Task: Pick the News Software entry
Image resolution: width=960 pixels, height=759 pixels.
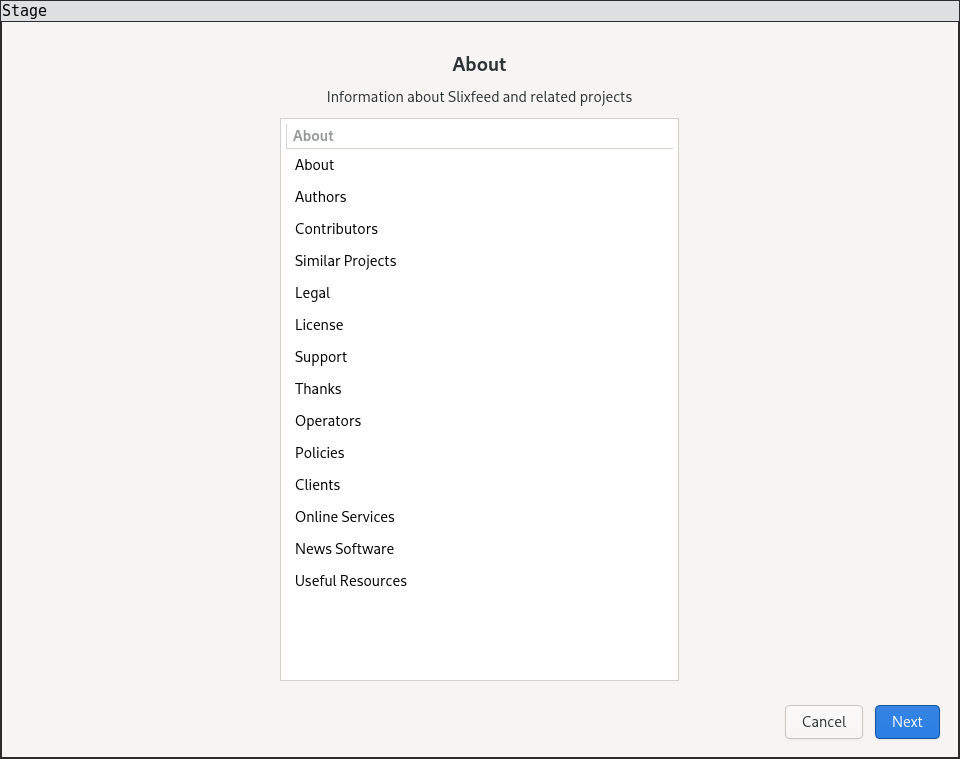Action: 344,549
